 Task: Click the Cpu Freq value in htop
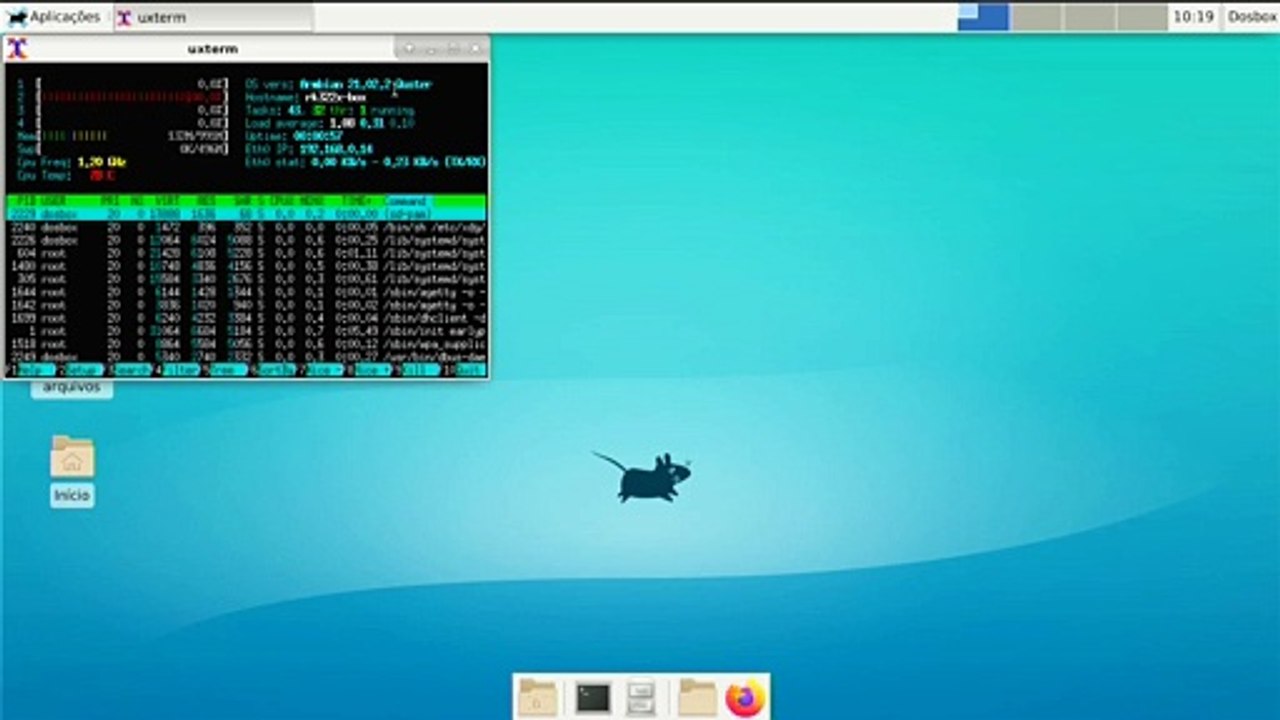pos(102,162)
